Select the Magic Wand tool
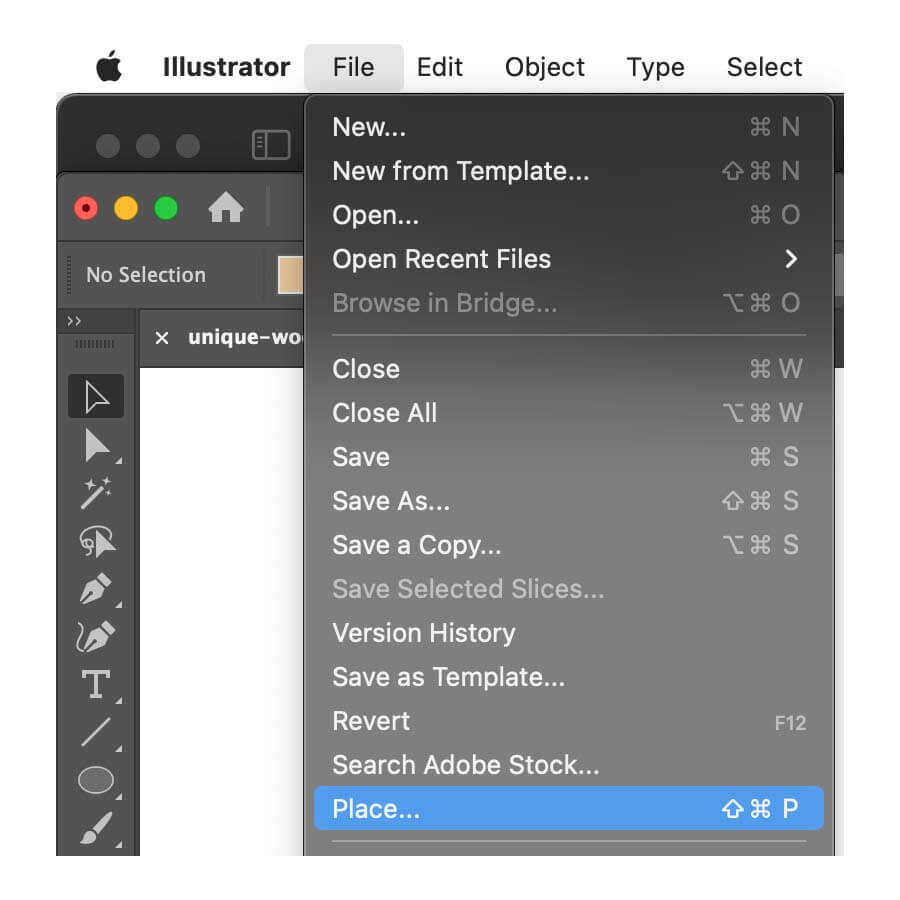900x900 pixels. pyautogui.click(x=96, y=493)
